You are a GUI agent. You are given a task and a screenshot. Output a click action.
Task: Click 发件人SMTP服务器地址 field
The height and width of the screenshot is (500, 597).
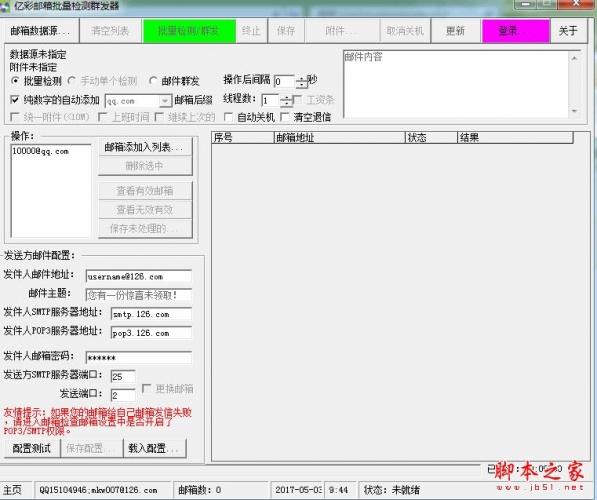coord(151,314)
